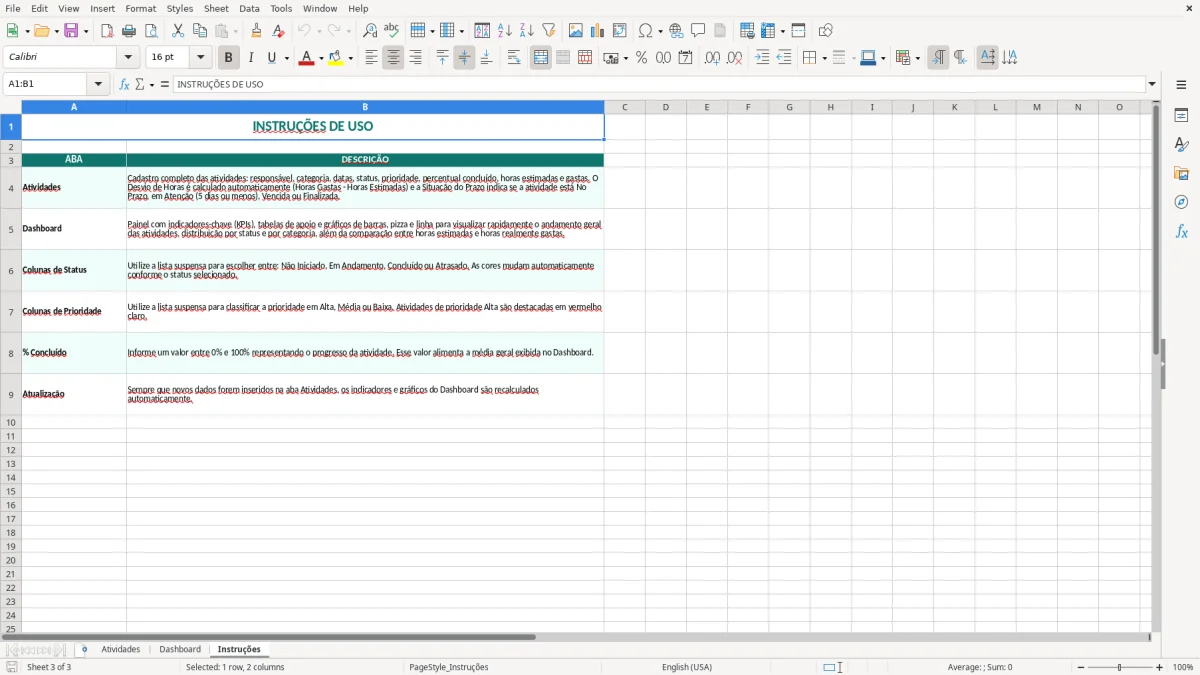The image size is (1200, 675).
Task: Open Find and Replace
Action: [370, 31]
